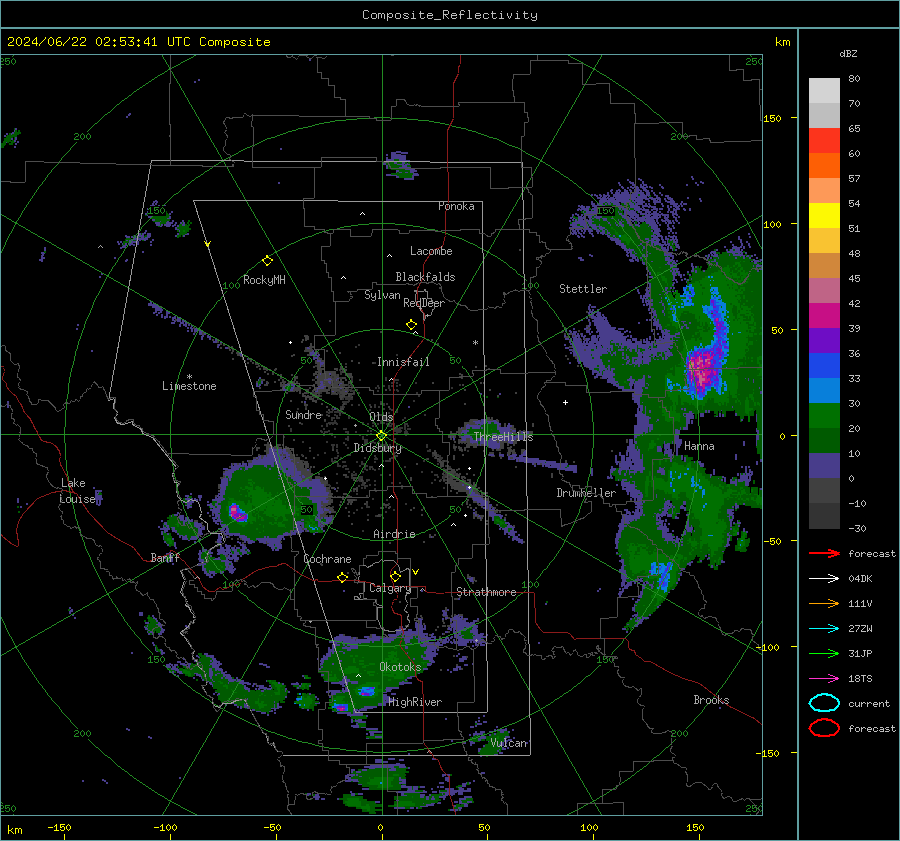The width and height of the screenshot is (900, 841).
Task: Click the yellow diamond marker below Cochrane
Action: 343,577
